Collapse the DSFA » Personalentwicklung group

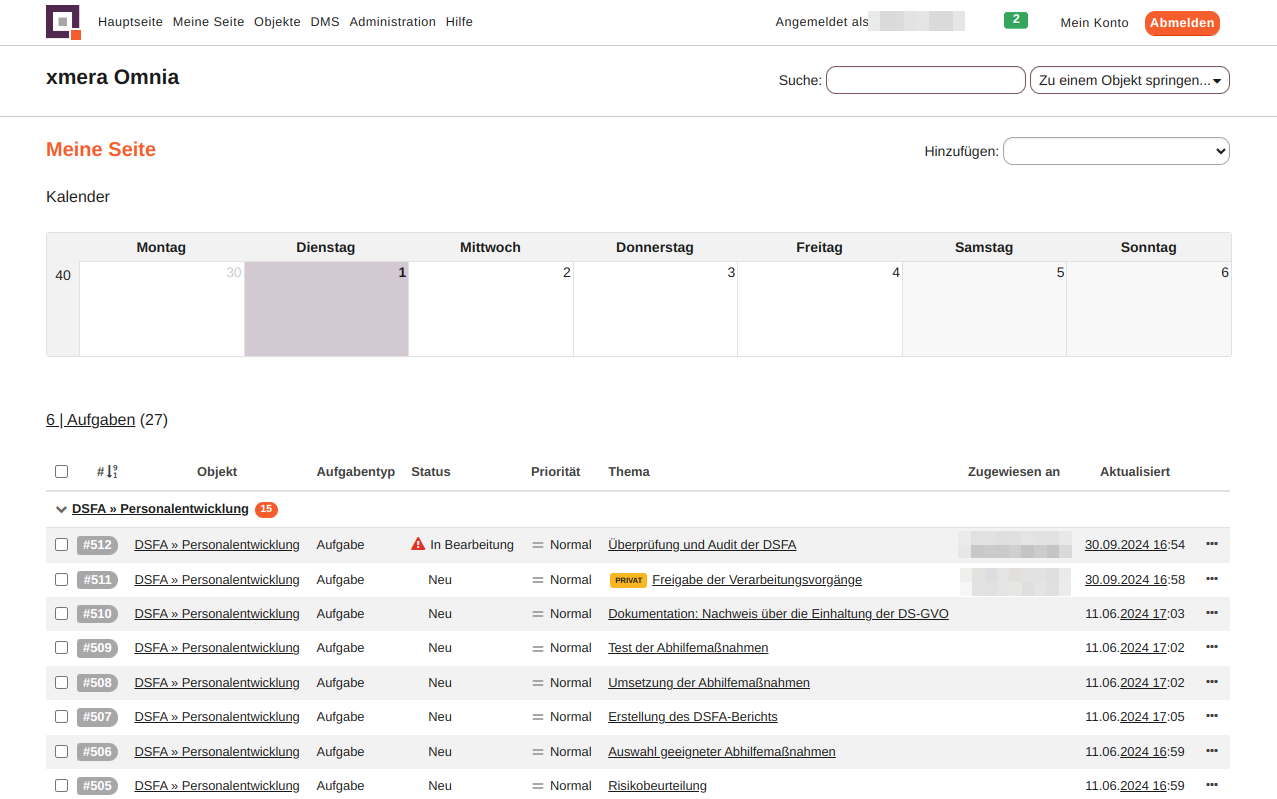tap(61, 510)
